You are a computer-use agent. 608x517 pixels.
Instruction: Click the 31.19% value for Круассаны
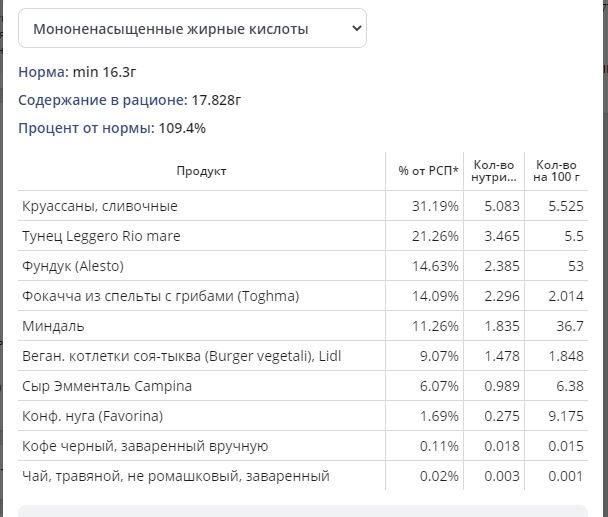435,206
